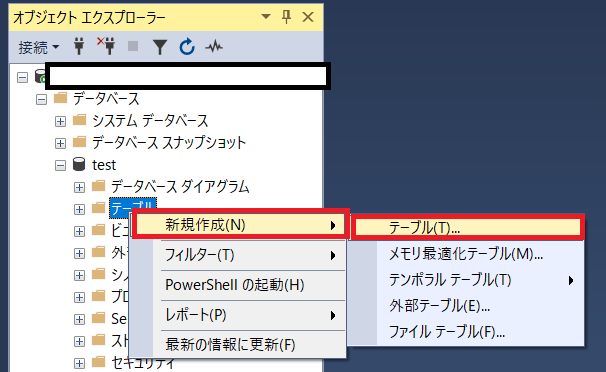Click the データベース folder icon

click(x=61, y=98)
